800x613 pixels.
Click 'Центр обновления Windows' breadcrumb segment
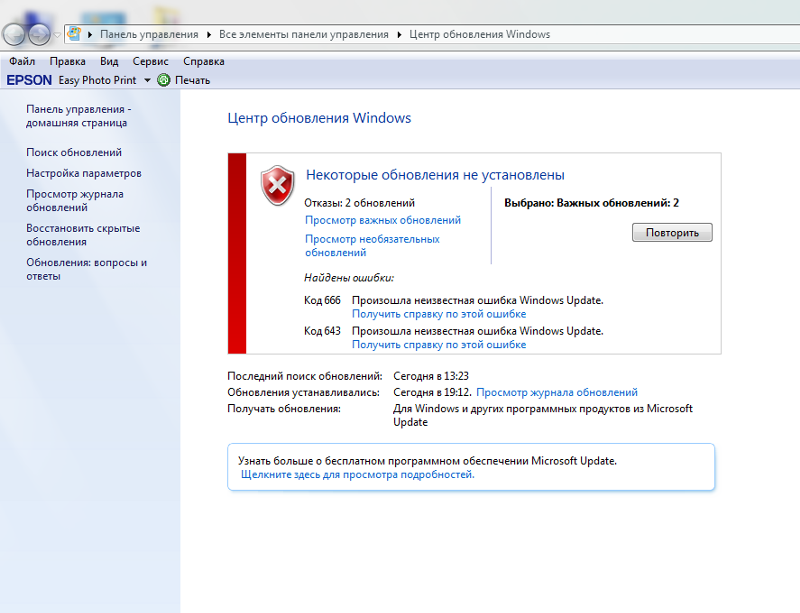click(480, 34)
